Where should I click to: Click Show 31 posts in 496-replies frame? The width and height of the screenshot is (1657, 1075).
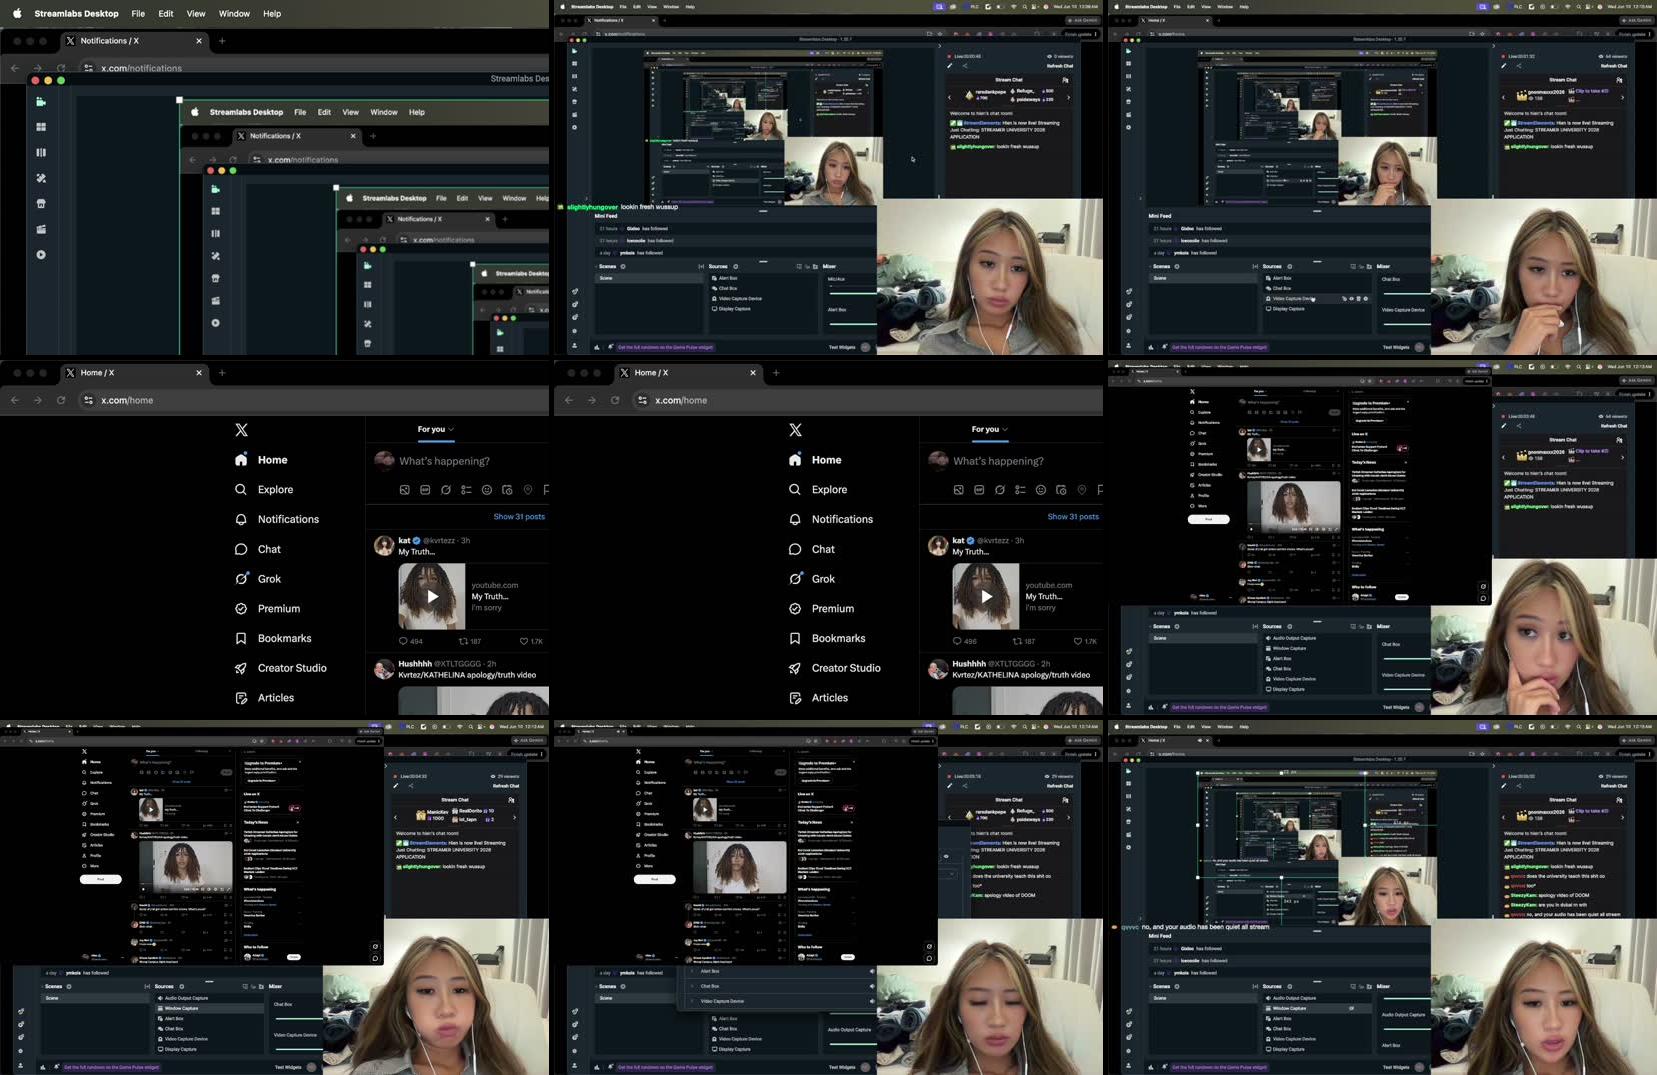[1073, 517]
